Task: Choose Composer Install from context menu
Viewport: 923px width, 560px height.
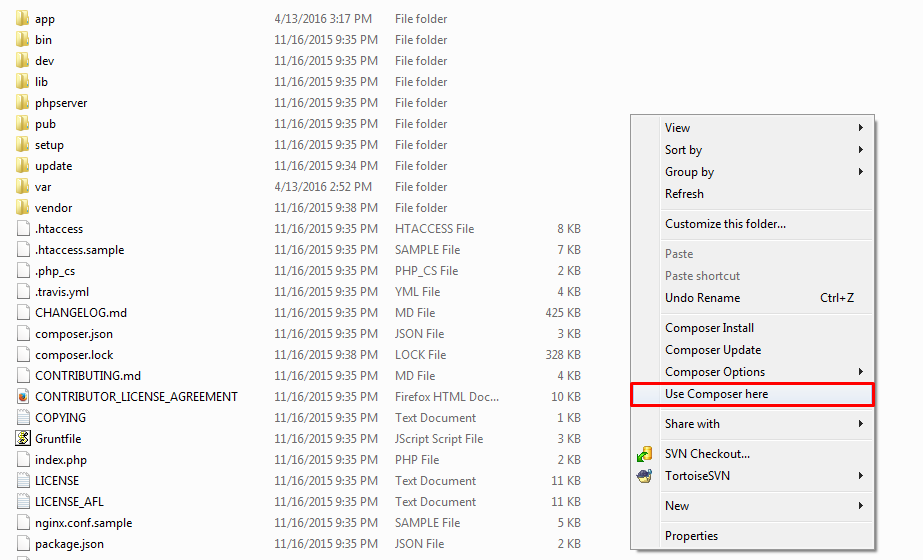Action: 709,328
